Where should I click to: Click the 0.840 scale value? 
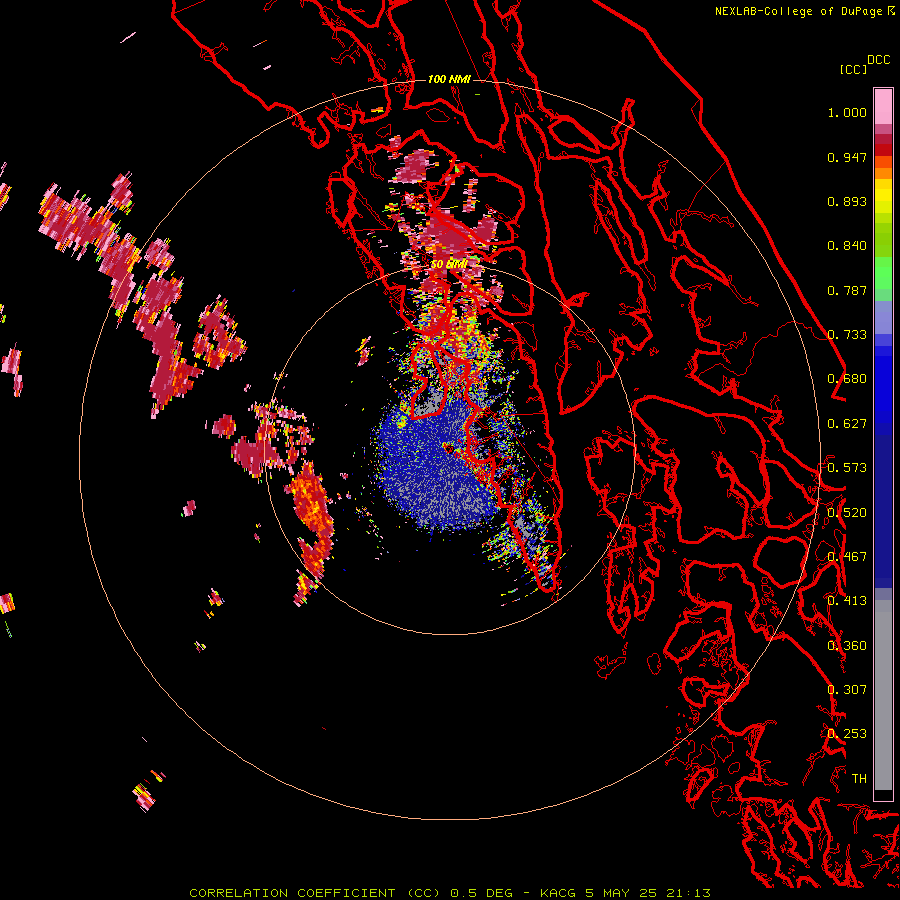point(847,246)
